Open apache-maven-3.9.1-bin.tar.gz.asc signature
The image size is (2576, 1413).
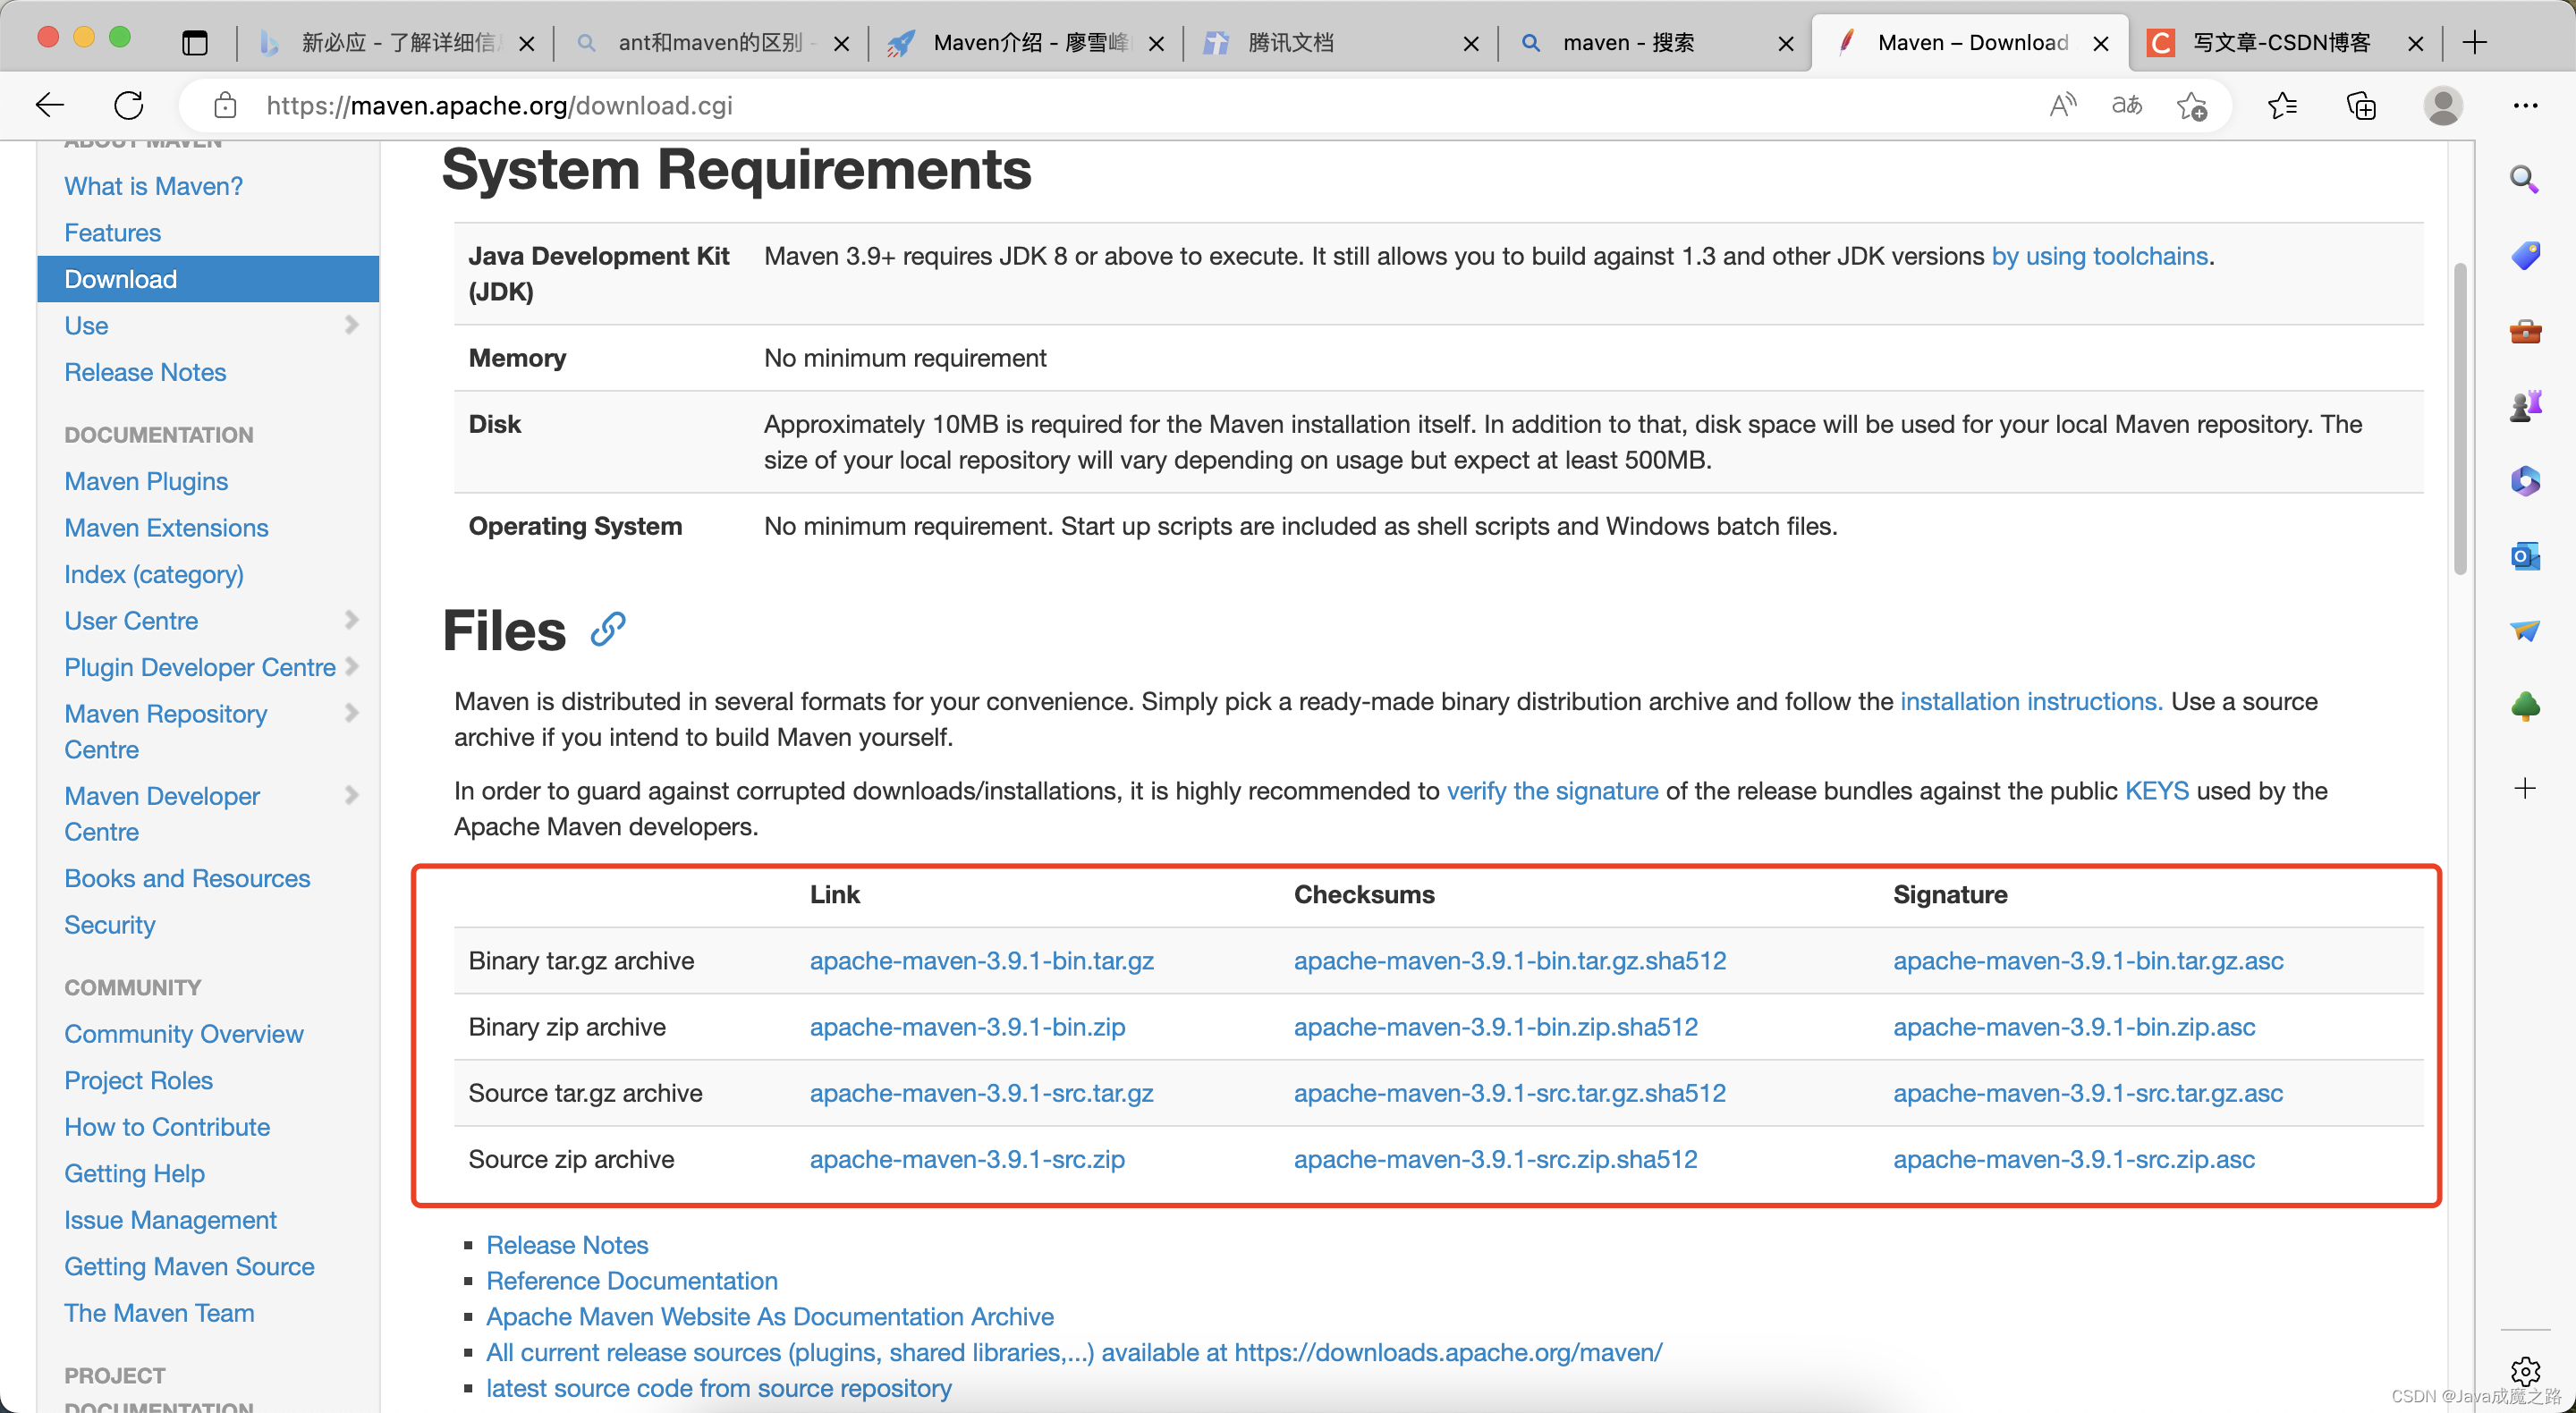[2088, 960]
